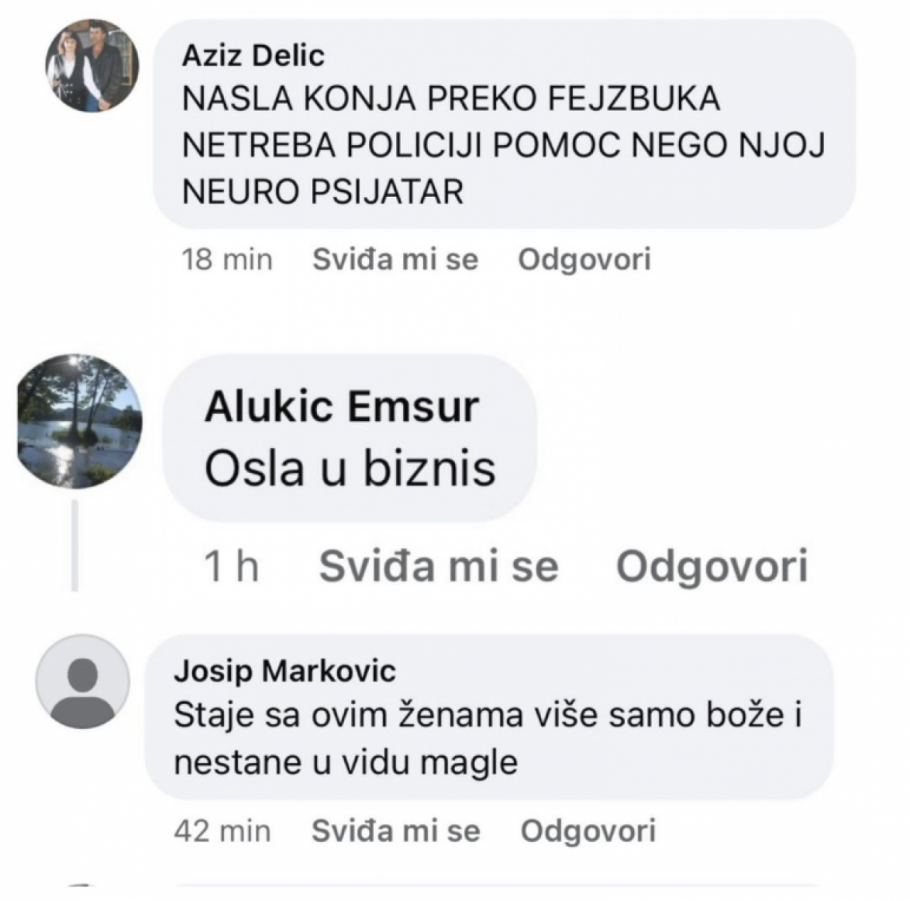Open the 42 min timestamp
This screenshot has height=901, width=910.
point(222,831)
